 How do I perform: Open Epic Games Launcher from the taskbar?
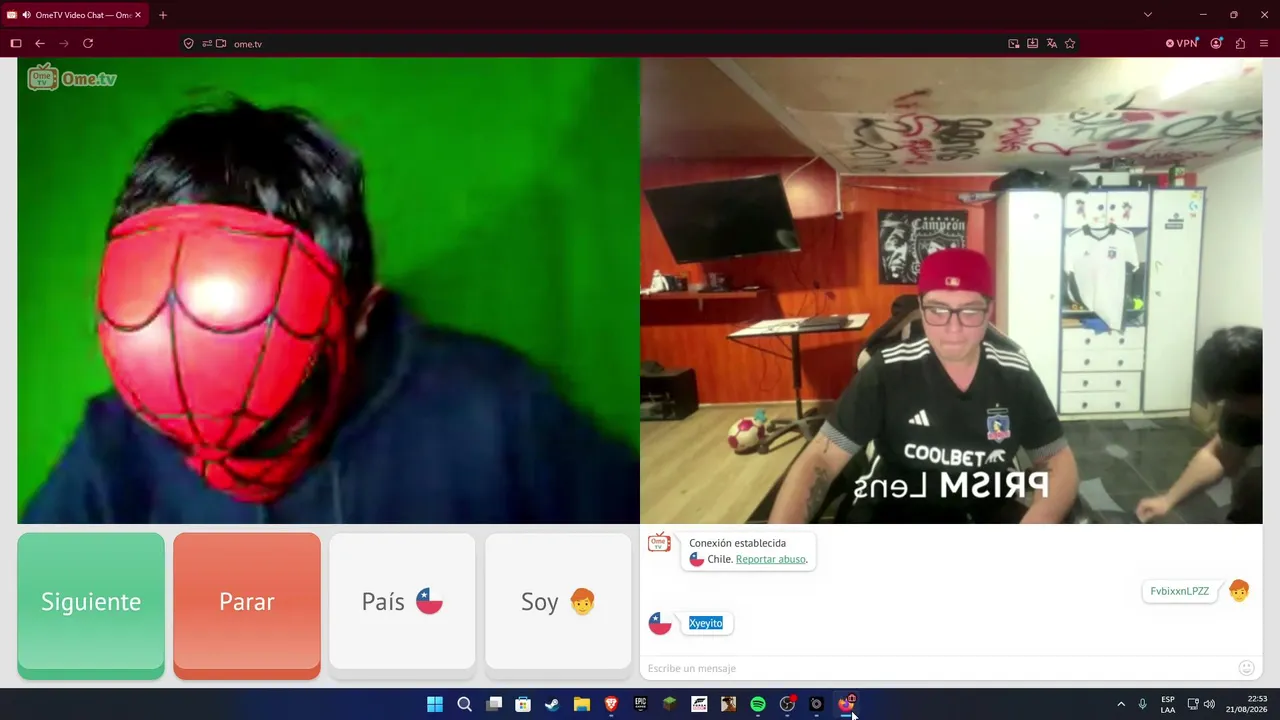[640, 704]
